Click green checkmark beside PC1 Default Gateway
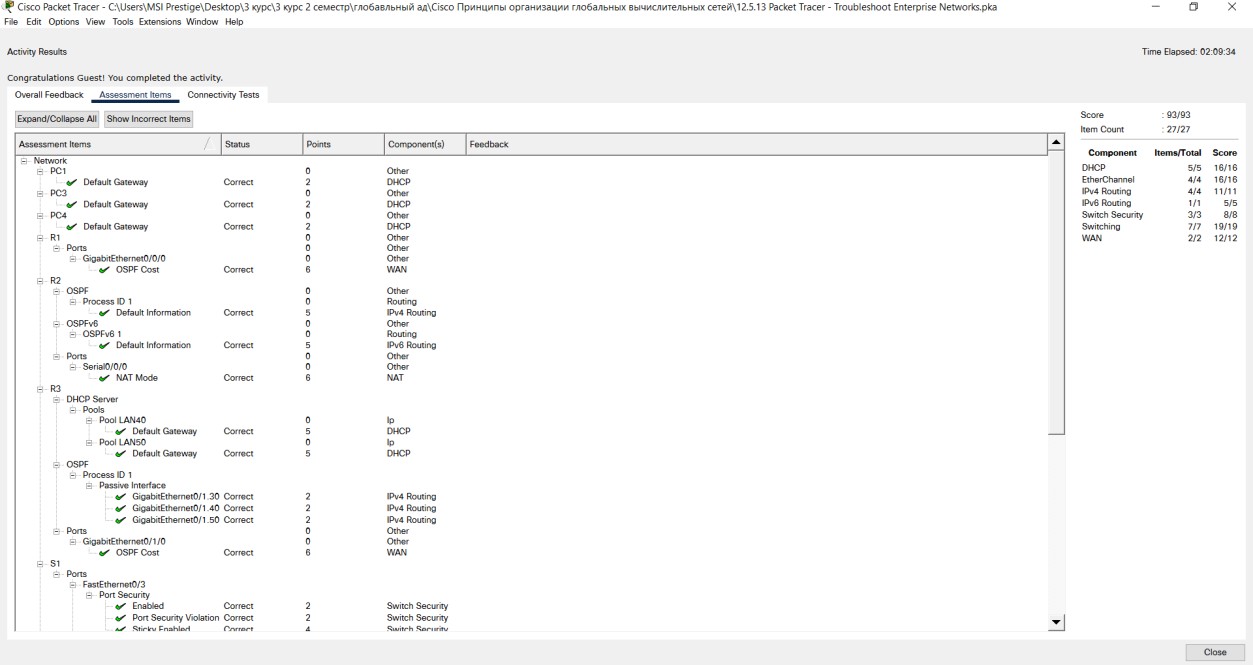This screenshot has width=1253, height=665. pyautogui.click(x=72, y=183)
